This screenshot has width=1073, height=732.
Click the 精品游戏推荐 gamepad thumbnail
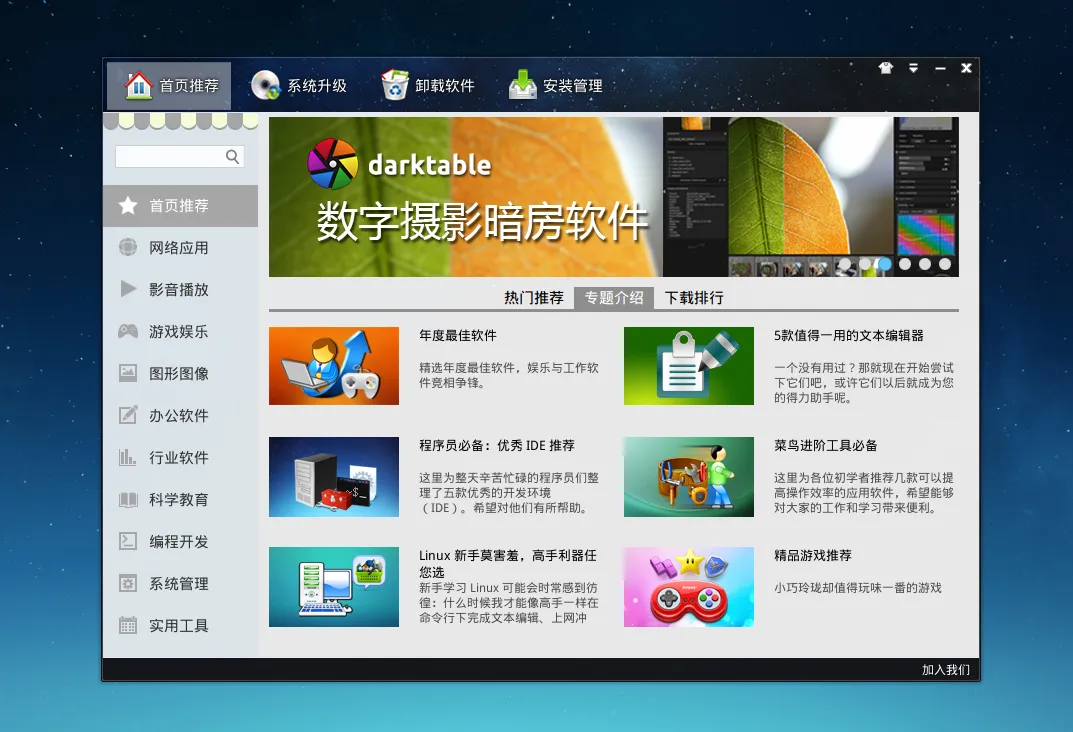pyautogui.click(x=688, y=587)
